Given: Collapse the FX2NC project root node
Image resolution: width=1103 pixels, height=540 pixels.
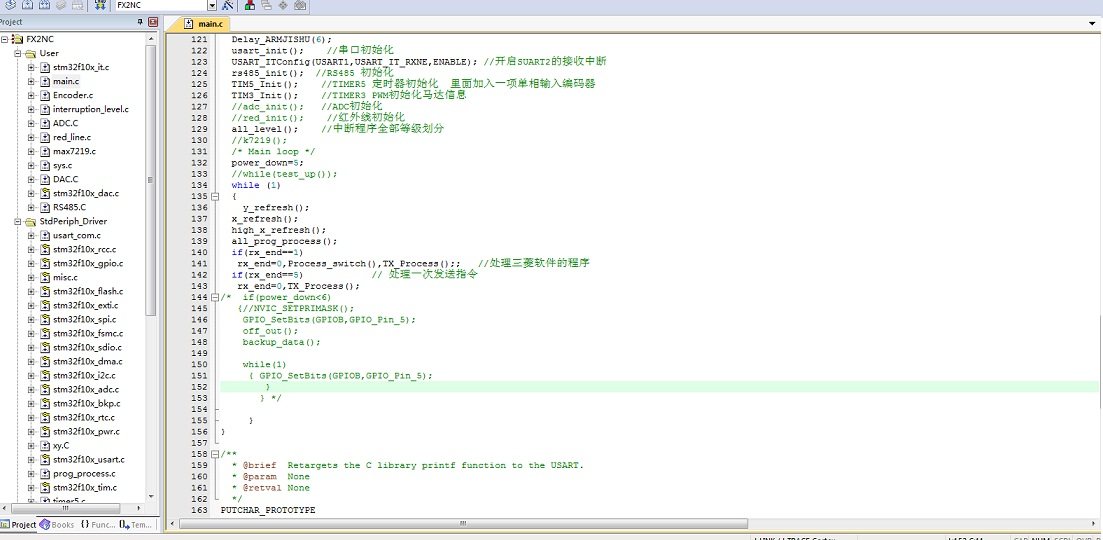Looking at the screenshot, I should click(x=5, y=39).
